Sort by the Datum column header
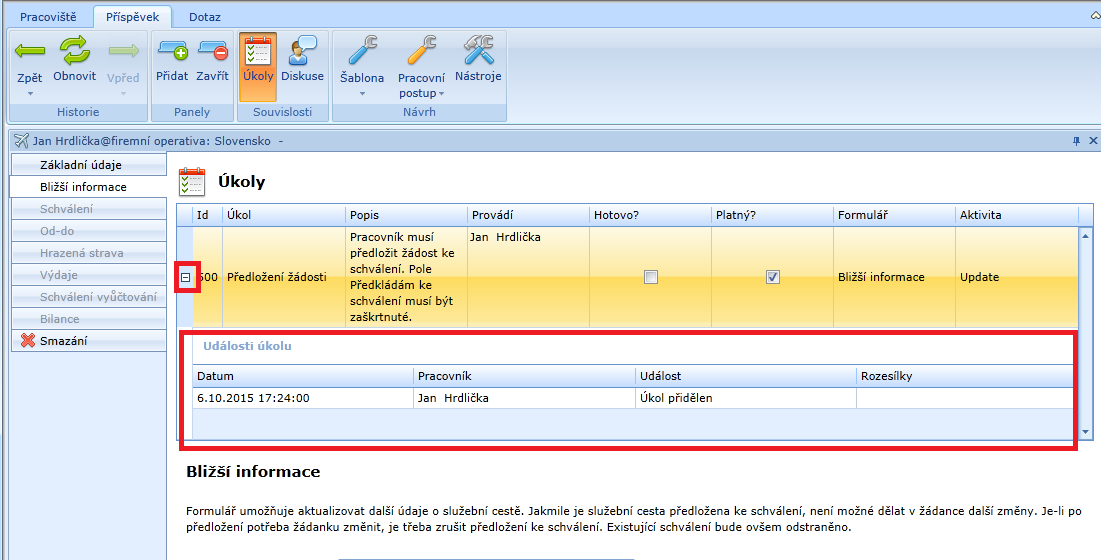The image size is (1101, 560). (303, 376)
